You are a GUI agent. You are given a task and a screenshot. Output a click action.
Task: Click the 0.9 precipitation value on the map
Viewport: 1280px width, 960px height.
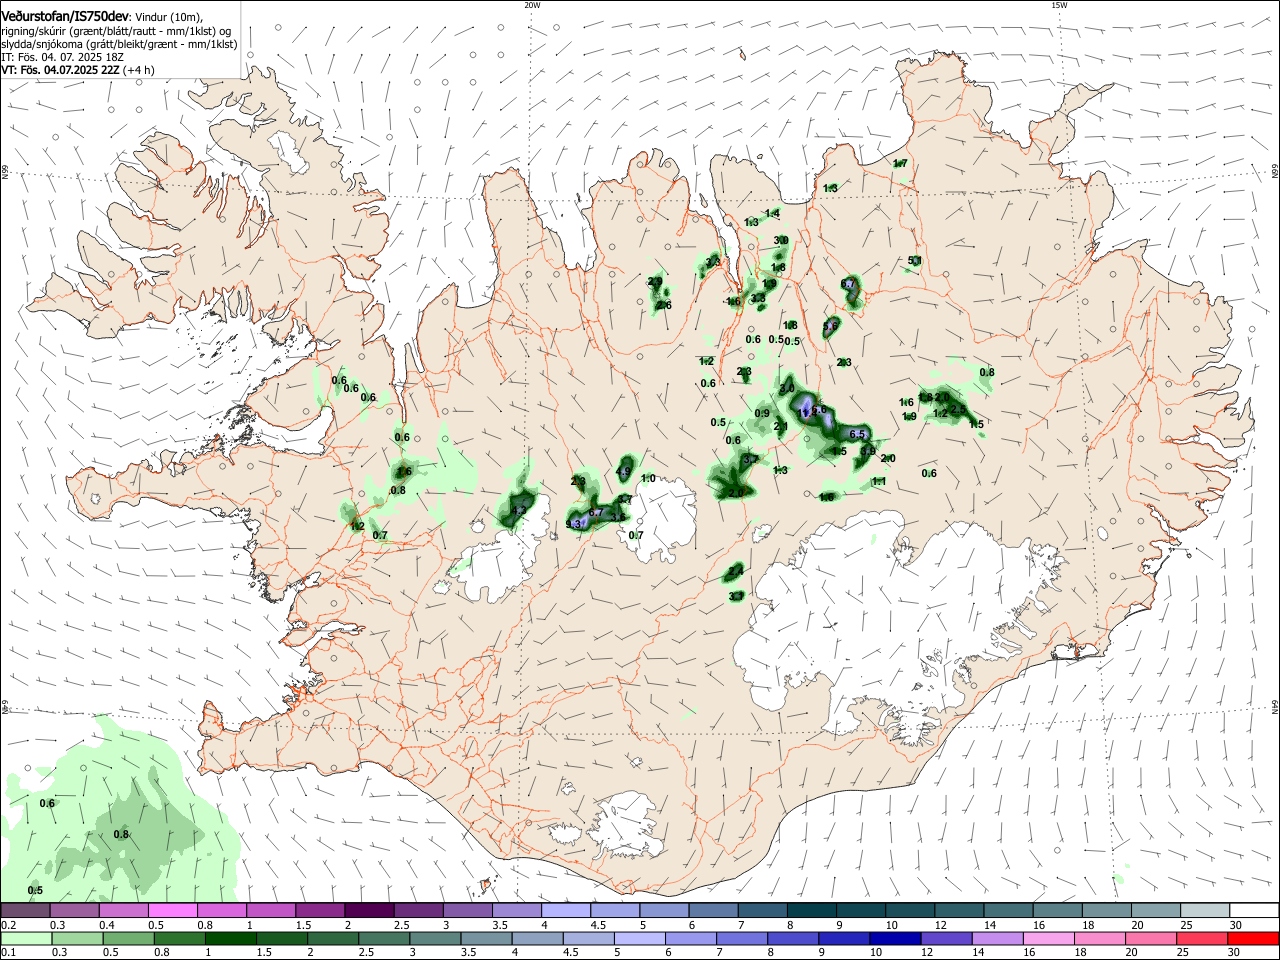(762, 413)
